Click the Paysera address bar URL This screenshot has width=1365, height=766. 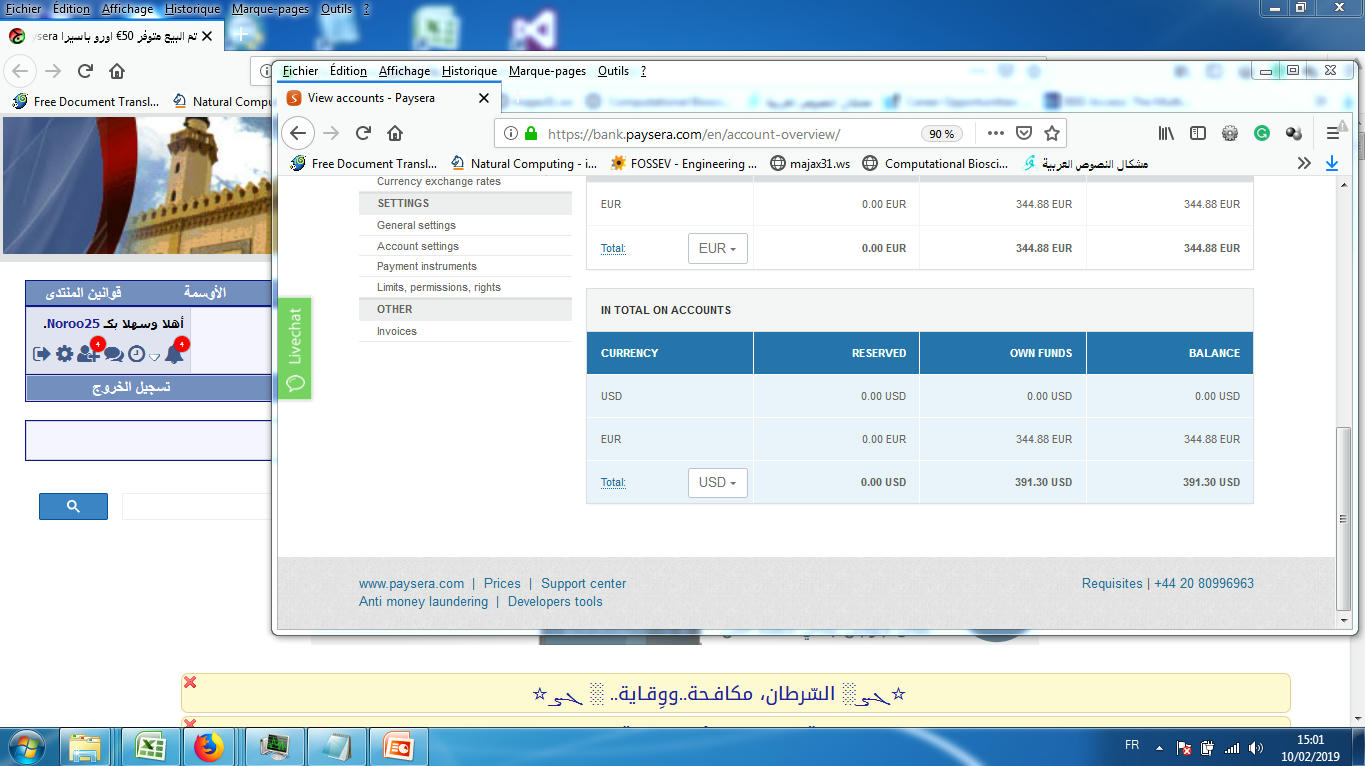pos(694,133)
